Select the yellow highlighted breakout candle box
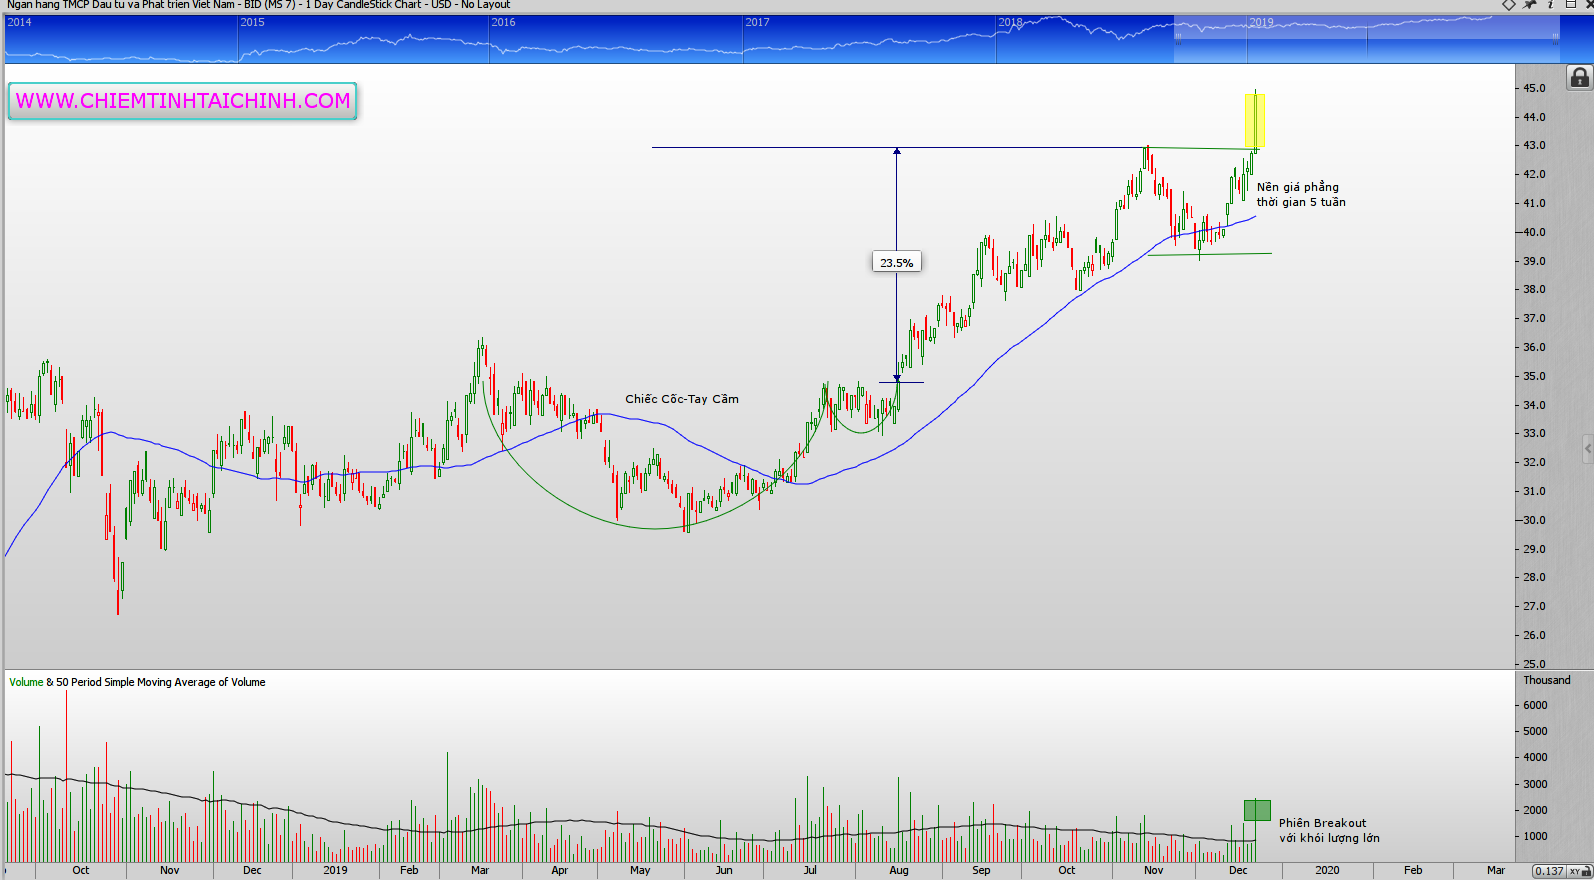Screen dimensions: 1594x880 click(1255, 121)
